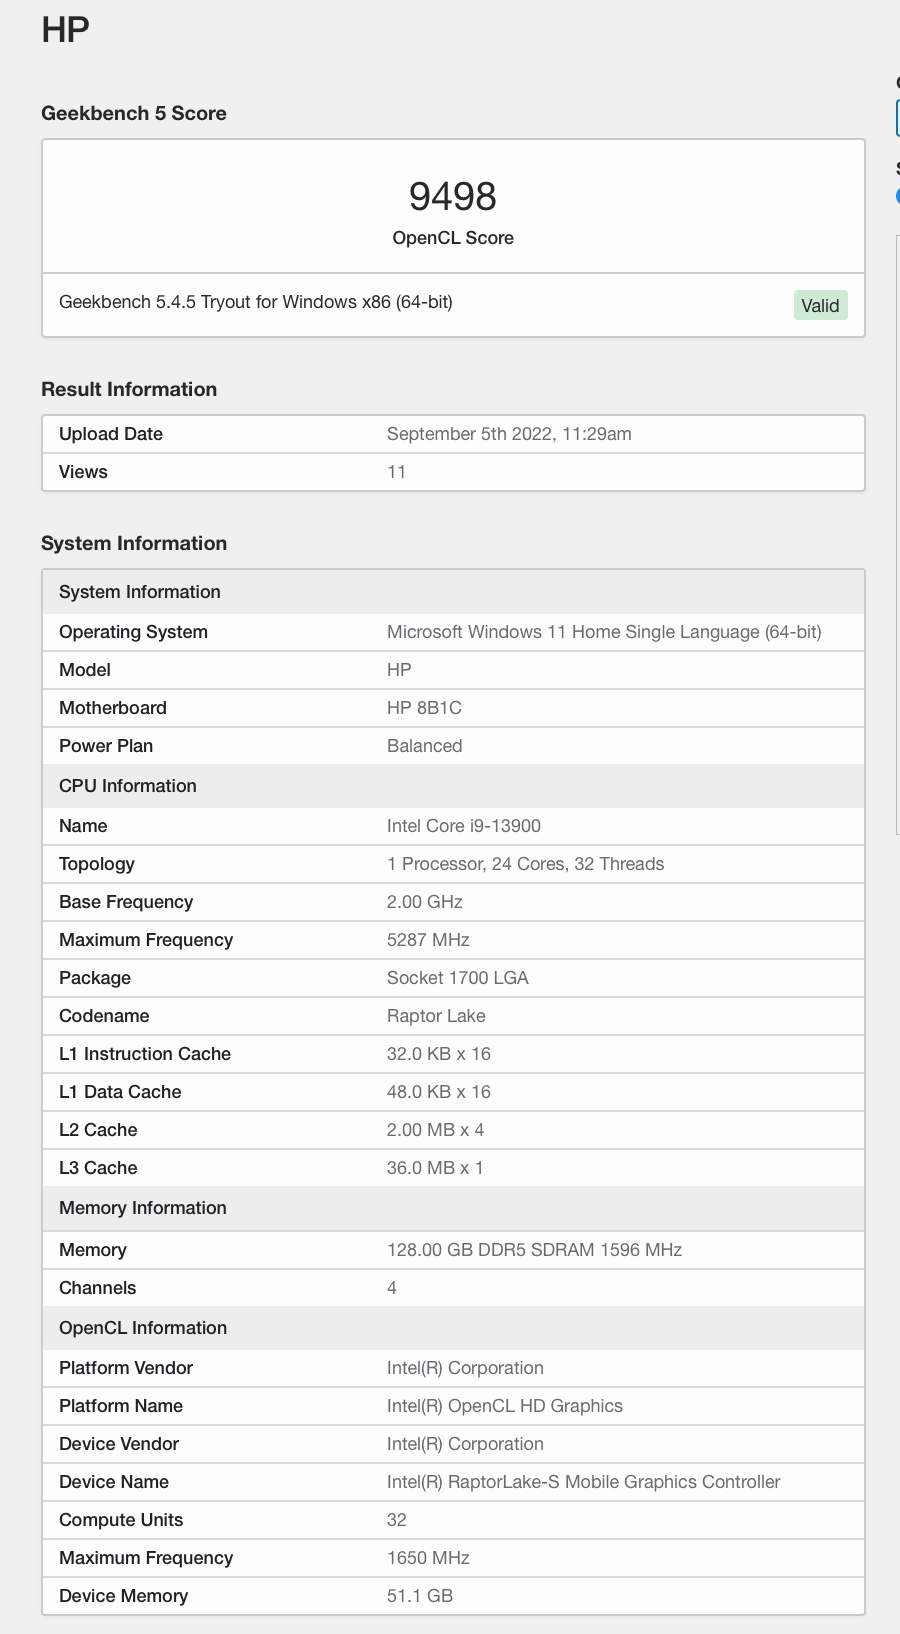Click the Views count of 11

[397, 472]
